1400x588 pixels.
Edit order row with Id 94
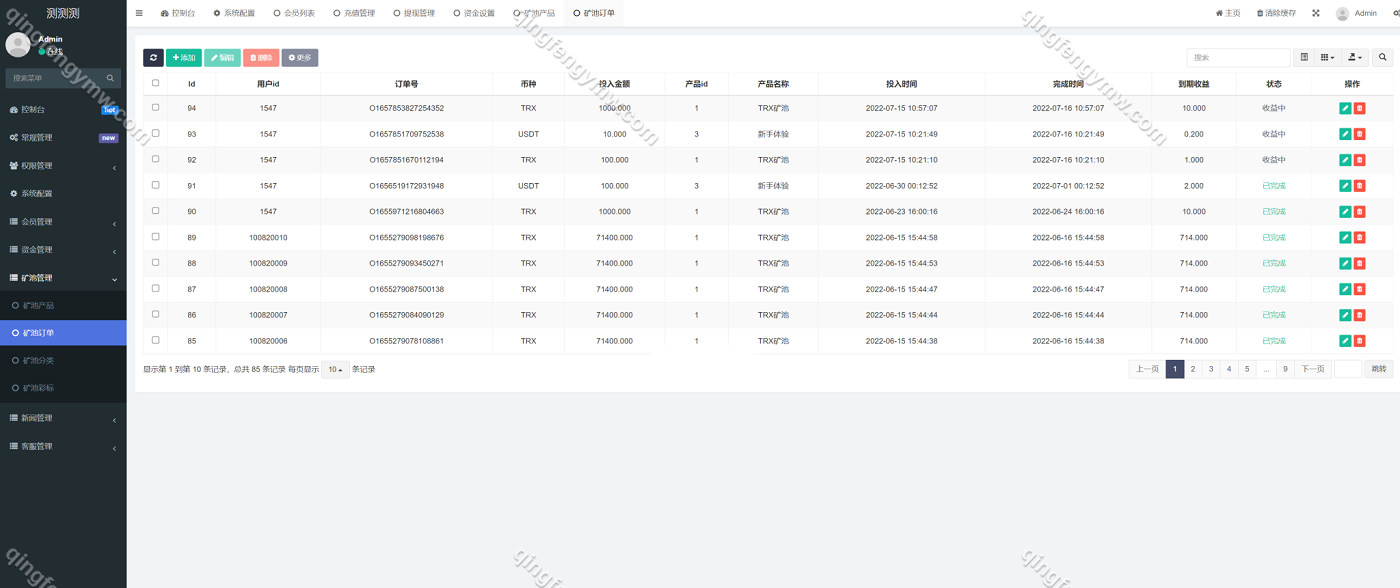point(1345,108)
